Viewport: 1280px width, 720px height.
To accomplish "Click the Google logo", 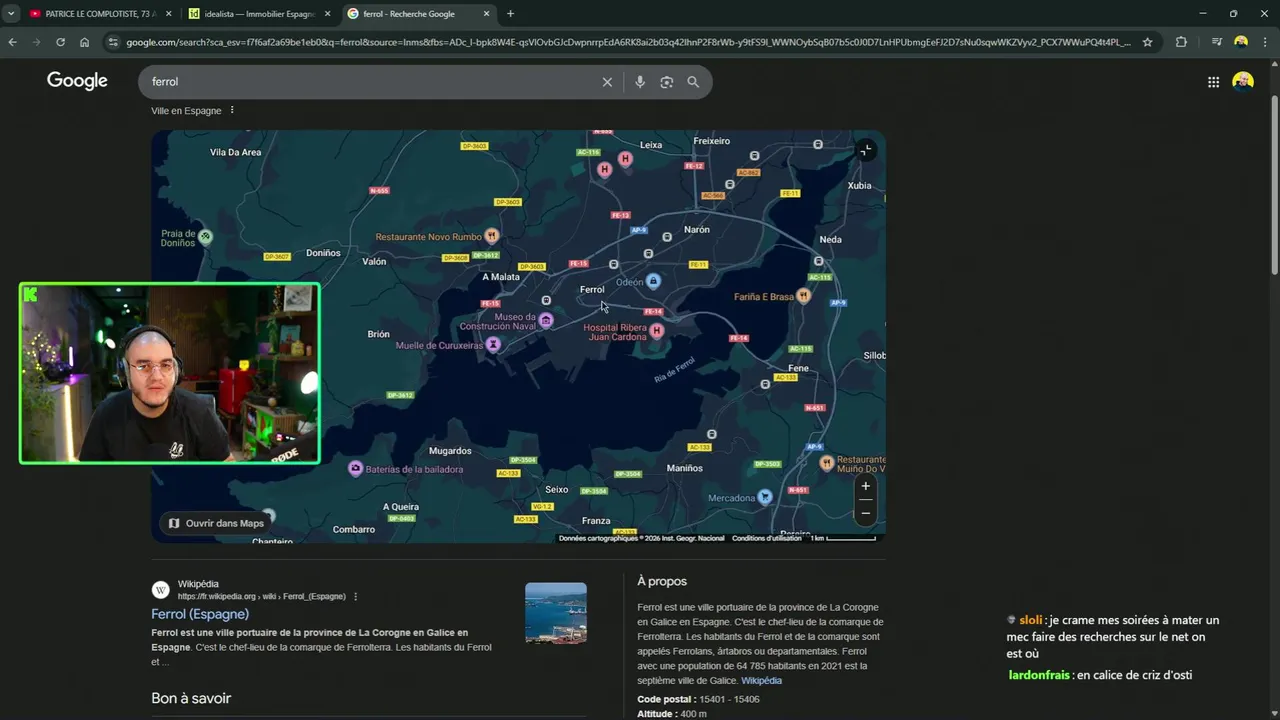I will coord(77,81).
